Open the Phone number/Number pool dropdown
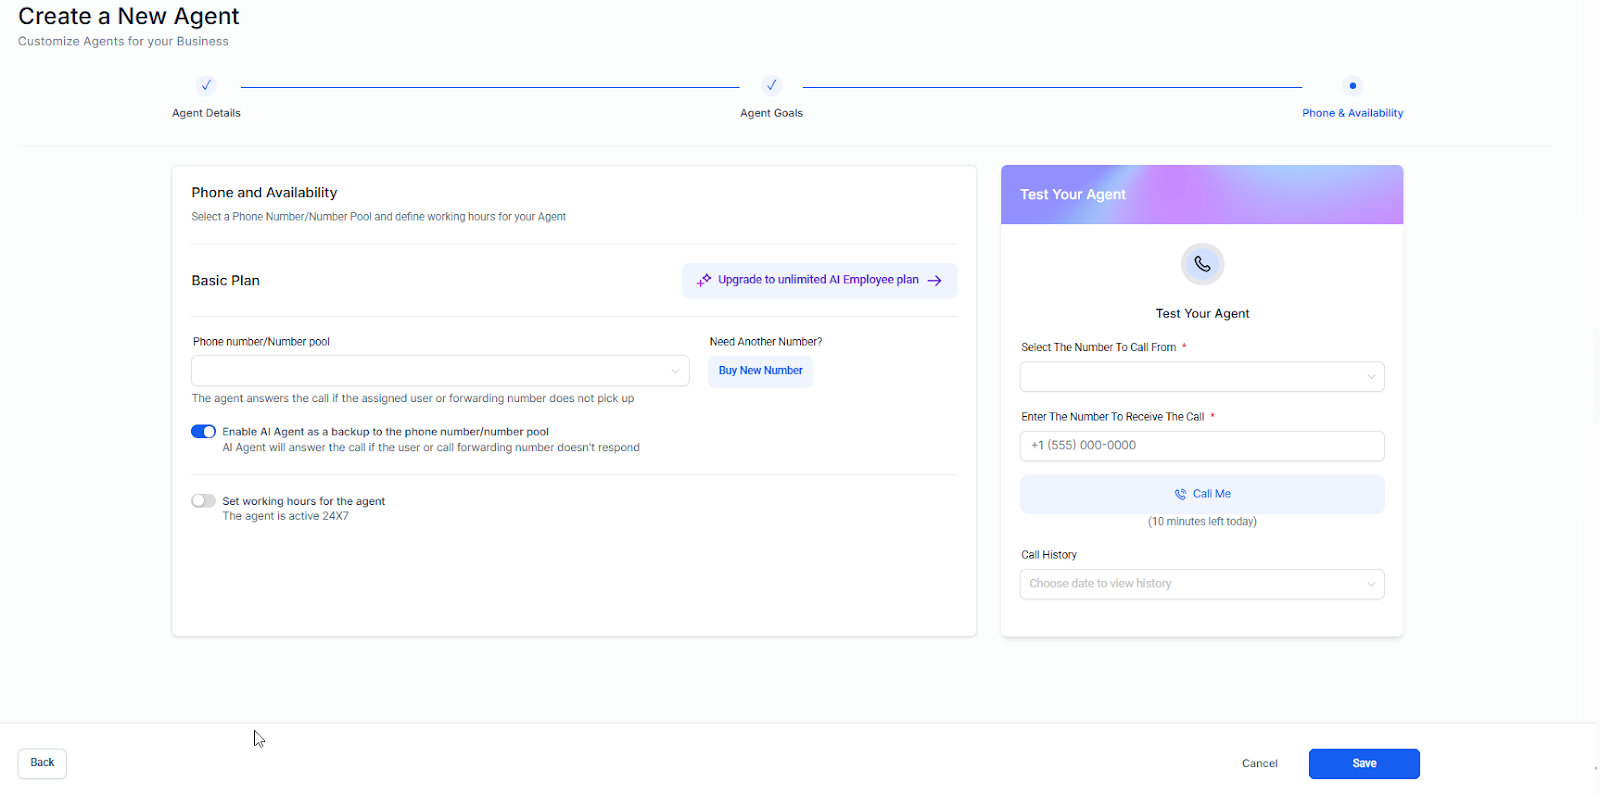This screenshot has width=1600, height=794. click(440, 371)
